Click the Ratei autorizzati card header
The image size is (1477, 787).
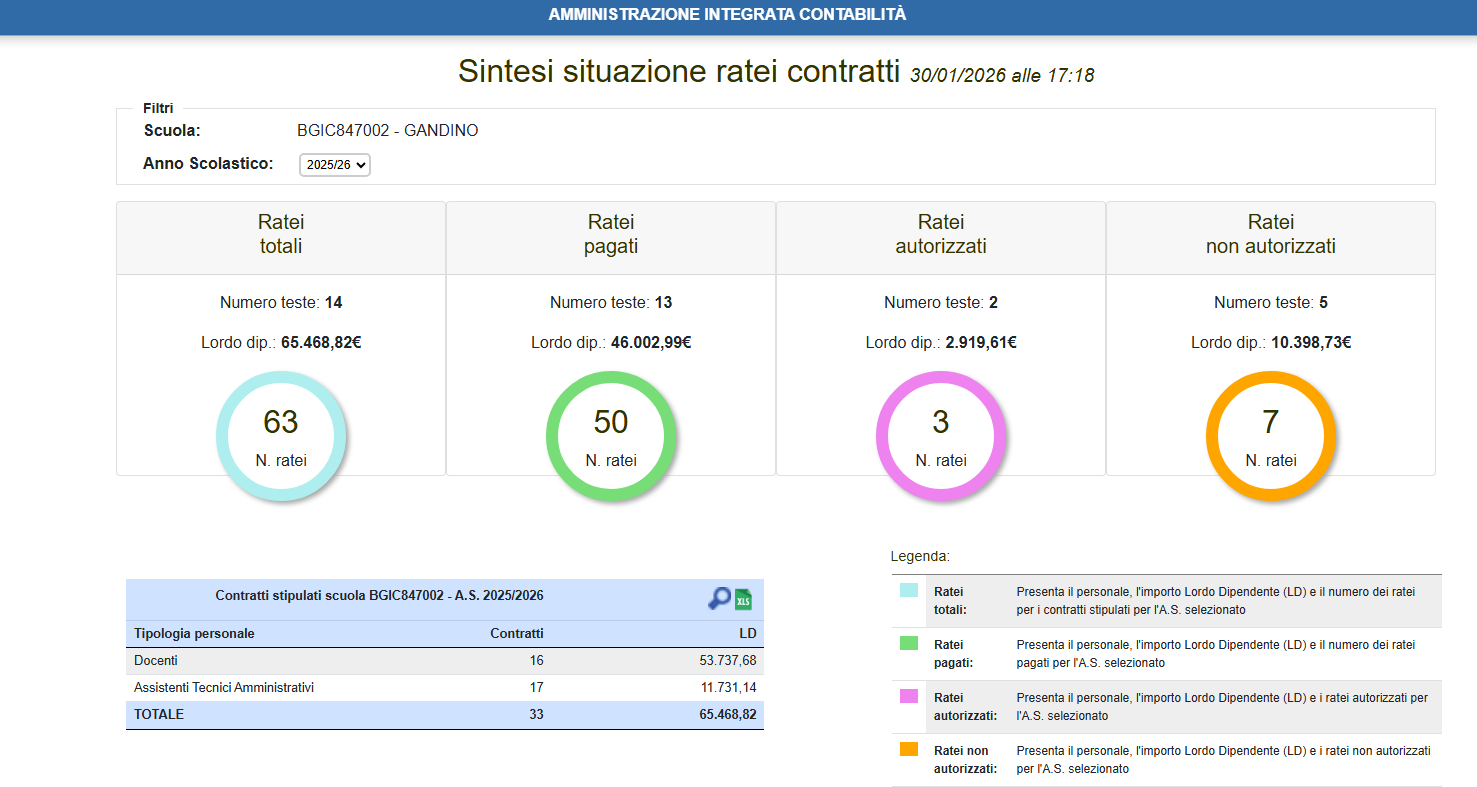[x=941, y=235]
